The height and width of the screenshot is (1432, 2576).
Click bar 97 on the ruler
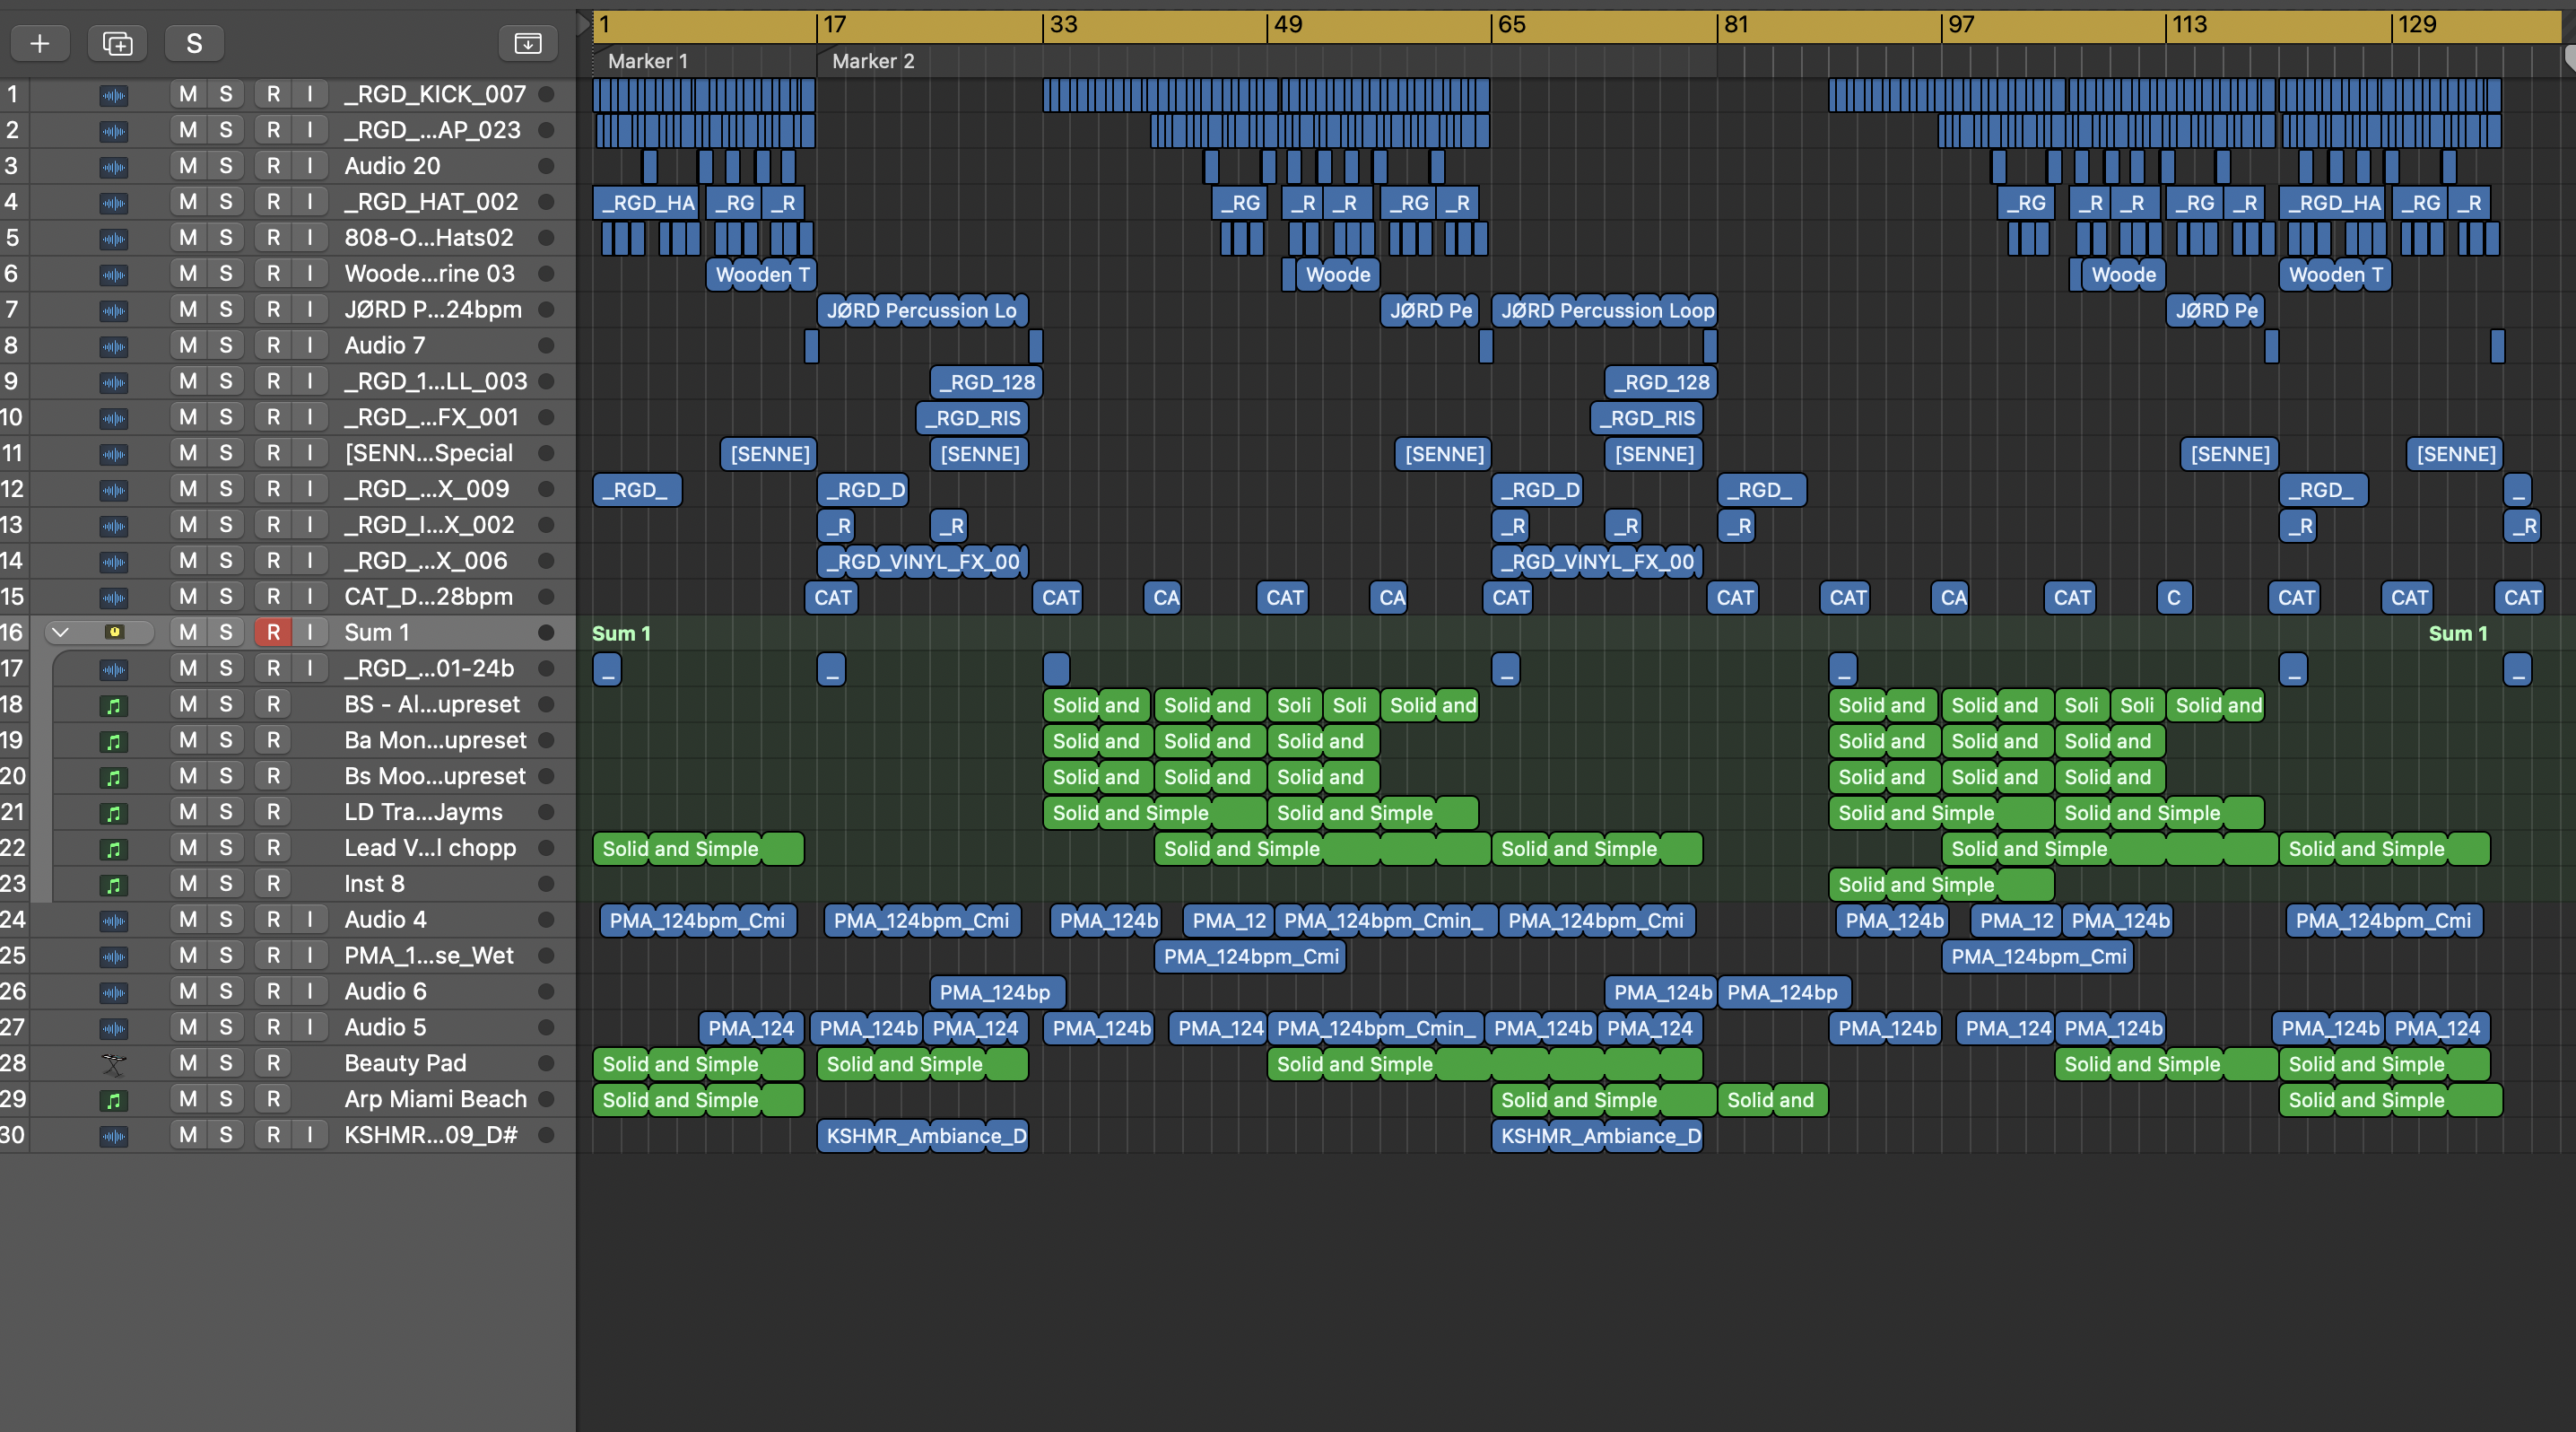(1961, 25)
